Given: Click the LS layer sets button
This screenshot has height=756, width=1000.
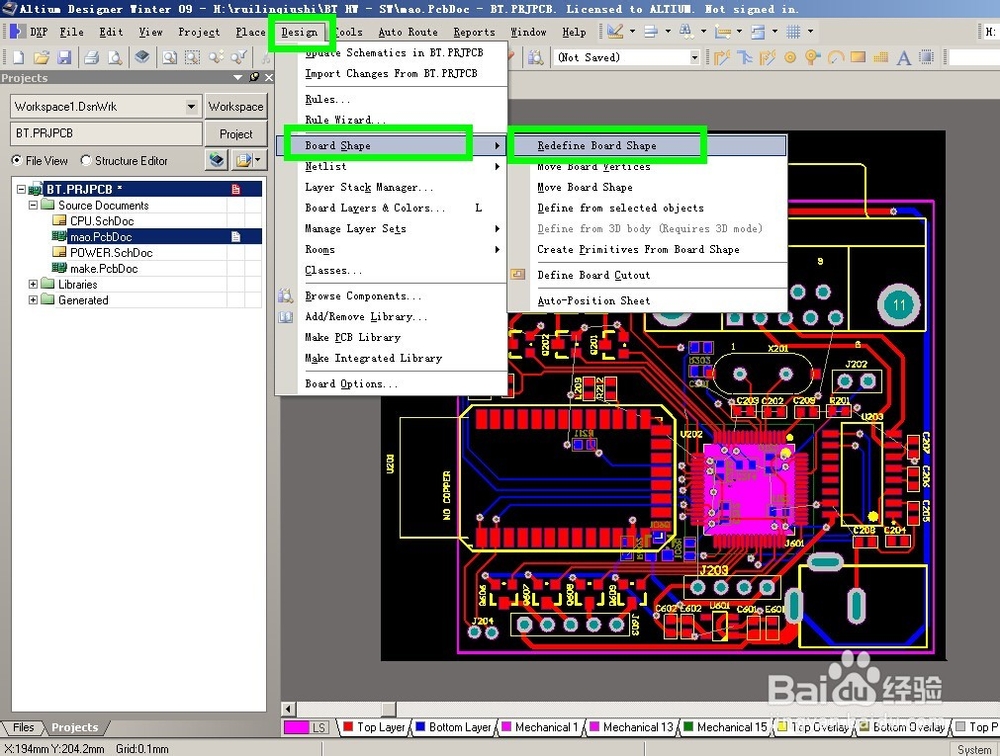Looking at the screenshot, I should (319, 727).
